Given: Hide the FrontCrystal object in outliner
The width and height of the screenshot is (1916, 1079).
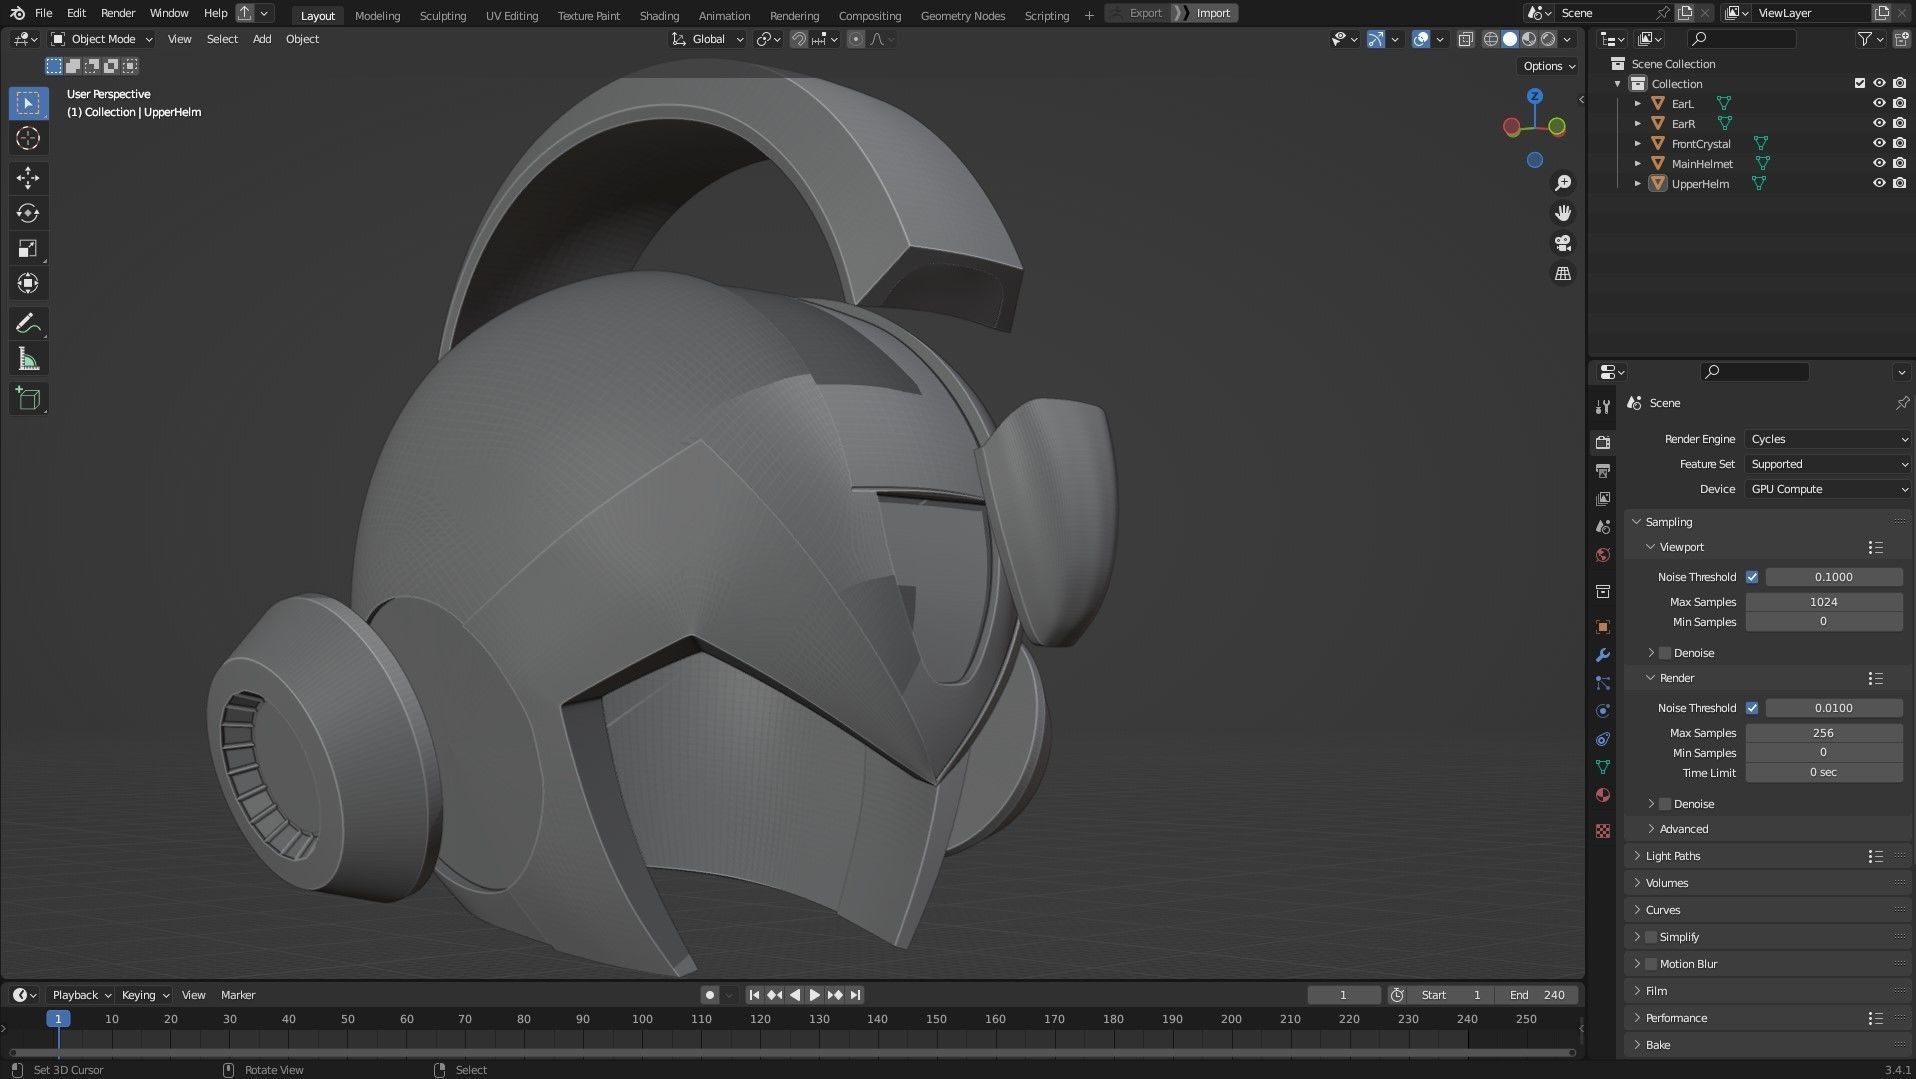Looking at the screenshot, I should 1878,144.
